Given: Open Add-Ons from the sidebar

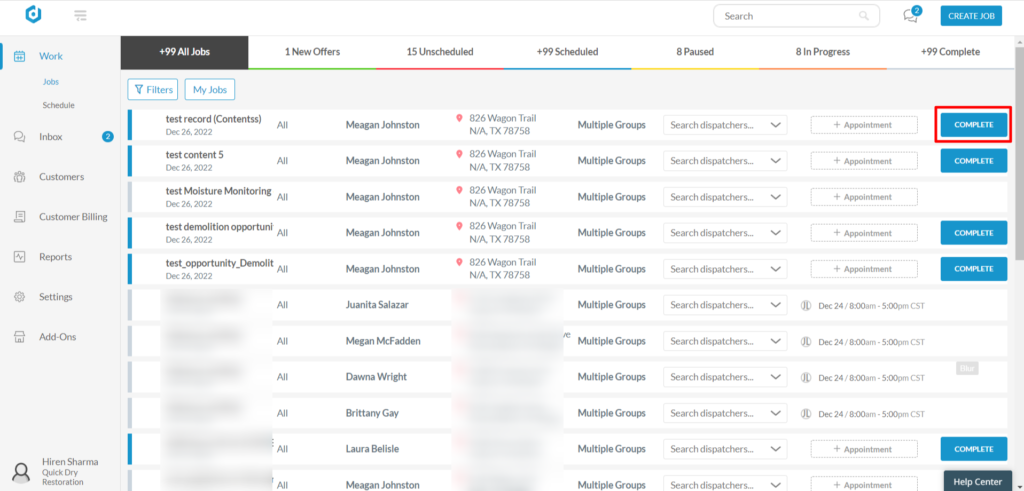Looking at the screenshot, I should [x=57, y=337].
